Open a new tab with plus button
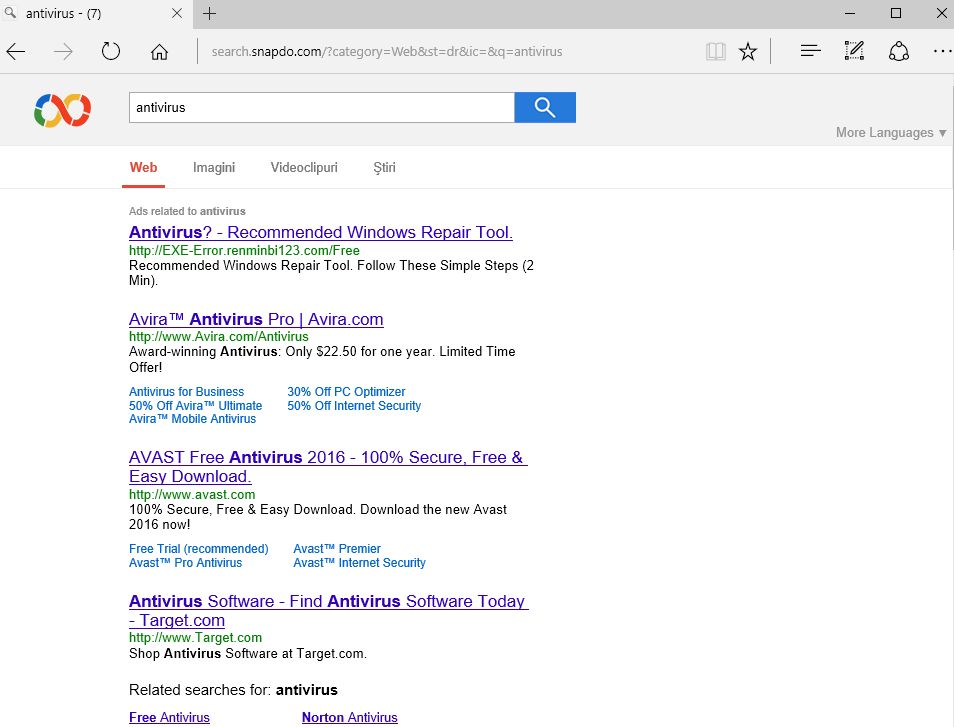This screenshot has width=954, height=727. coord(209,13)
